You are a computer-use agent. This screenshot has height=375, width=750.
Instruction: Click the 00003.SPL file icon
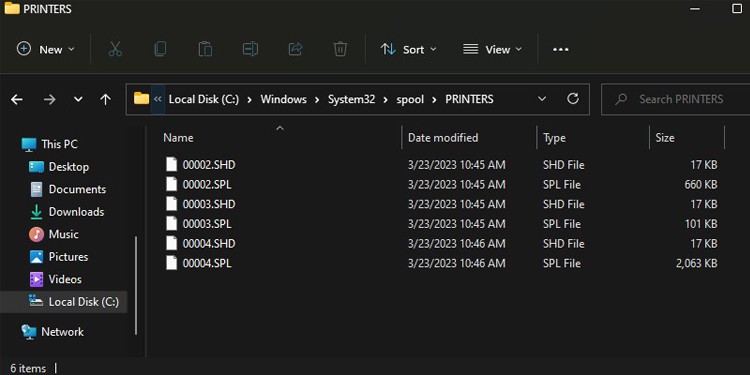[172, 223]
